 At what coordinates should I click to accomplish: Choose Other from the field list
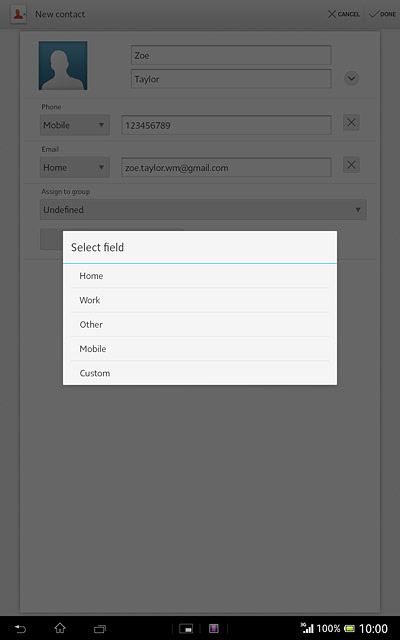point(200,324)
